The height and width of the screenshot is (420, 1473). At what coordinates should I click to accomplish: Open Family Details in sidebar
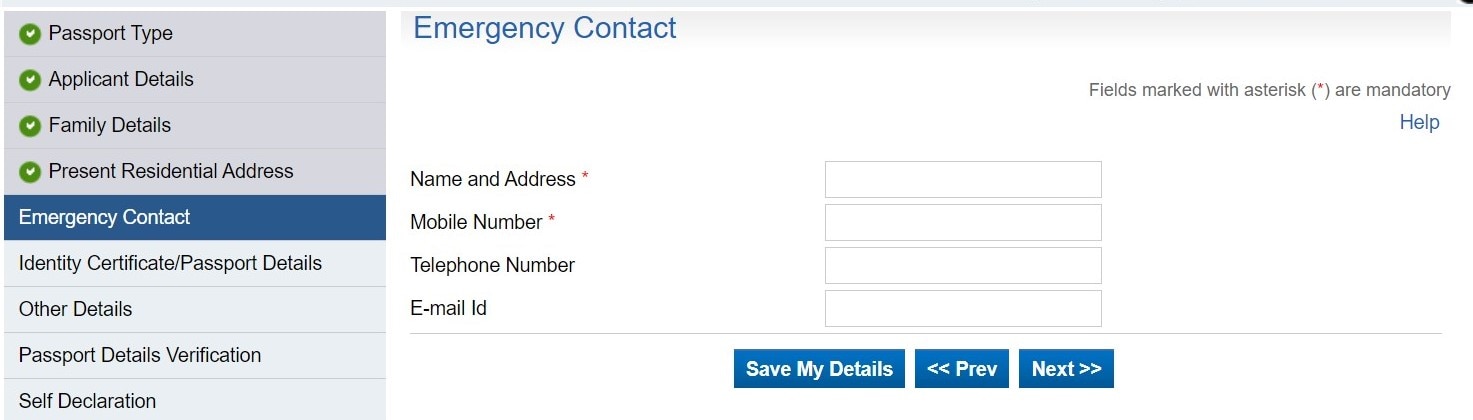110,126
